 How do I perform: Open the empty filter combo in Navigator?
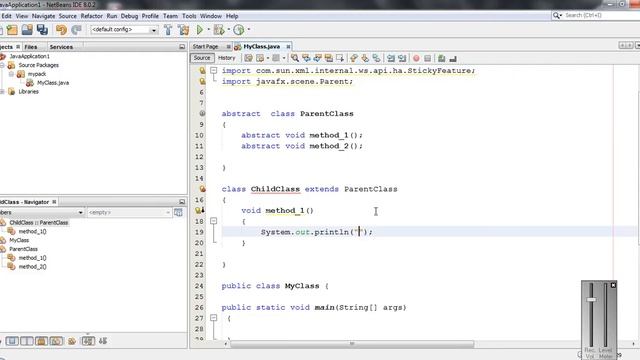point(129,213)
